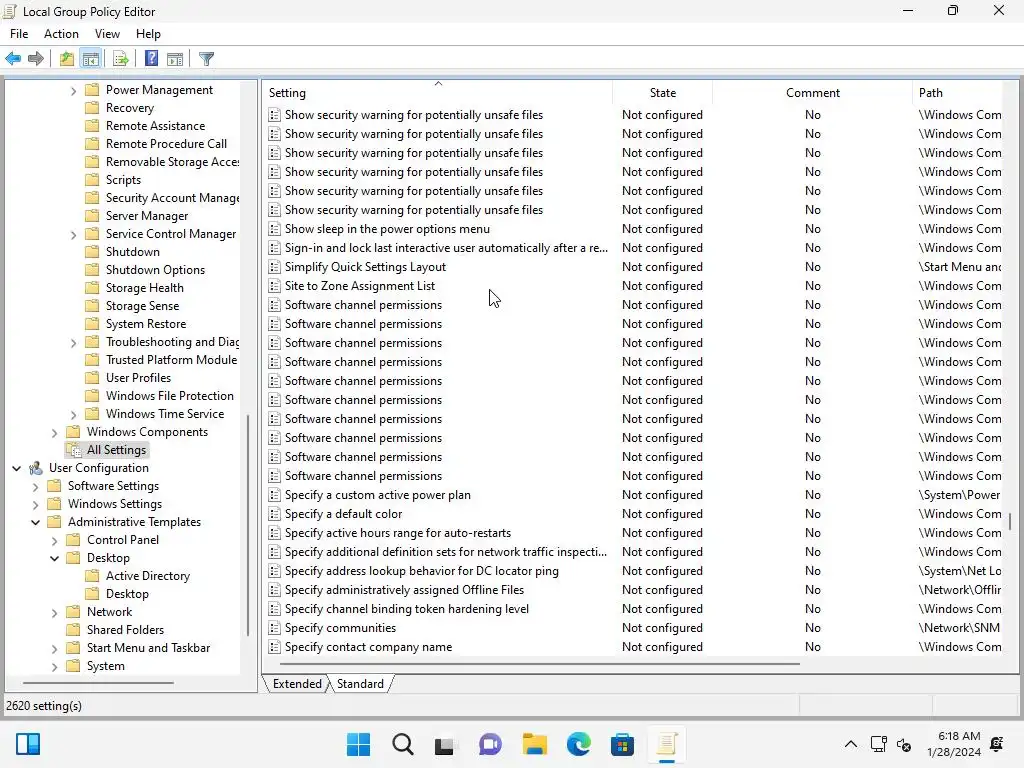This screenshot has width=1024, height=768.
Task: Expand the Windows Time Service node
Action: coord(74,415)
